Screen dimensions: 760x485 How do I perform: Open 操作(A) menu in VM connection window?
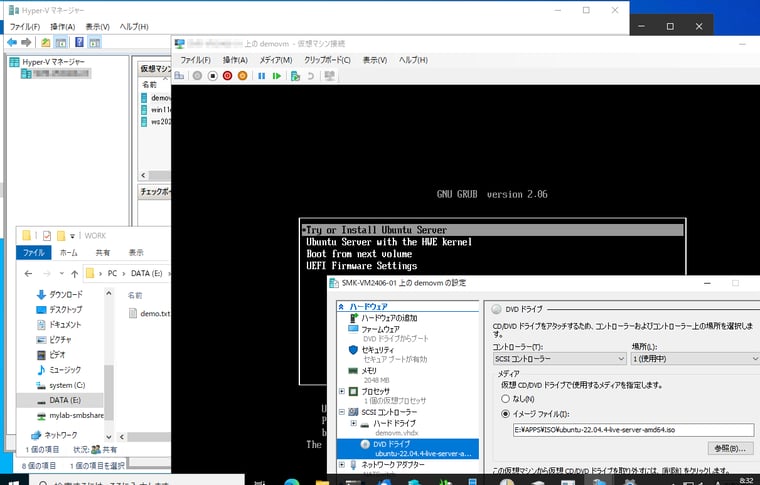pyautogui.click(x=235, y=60)
